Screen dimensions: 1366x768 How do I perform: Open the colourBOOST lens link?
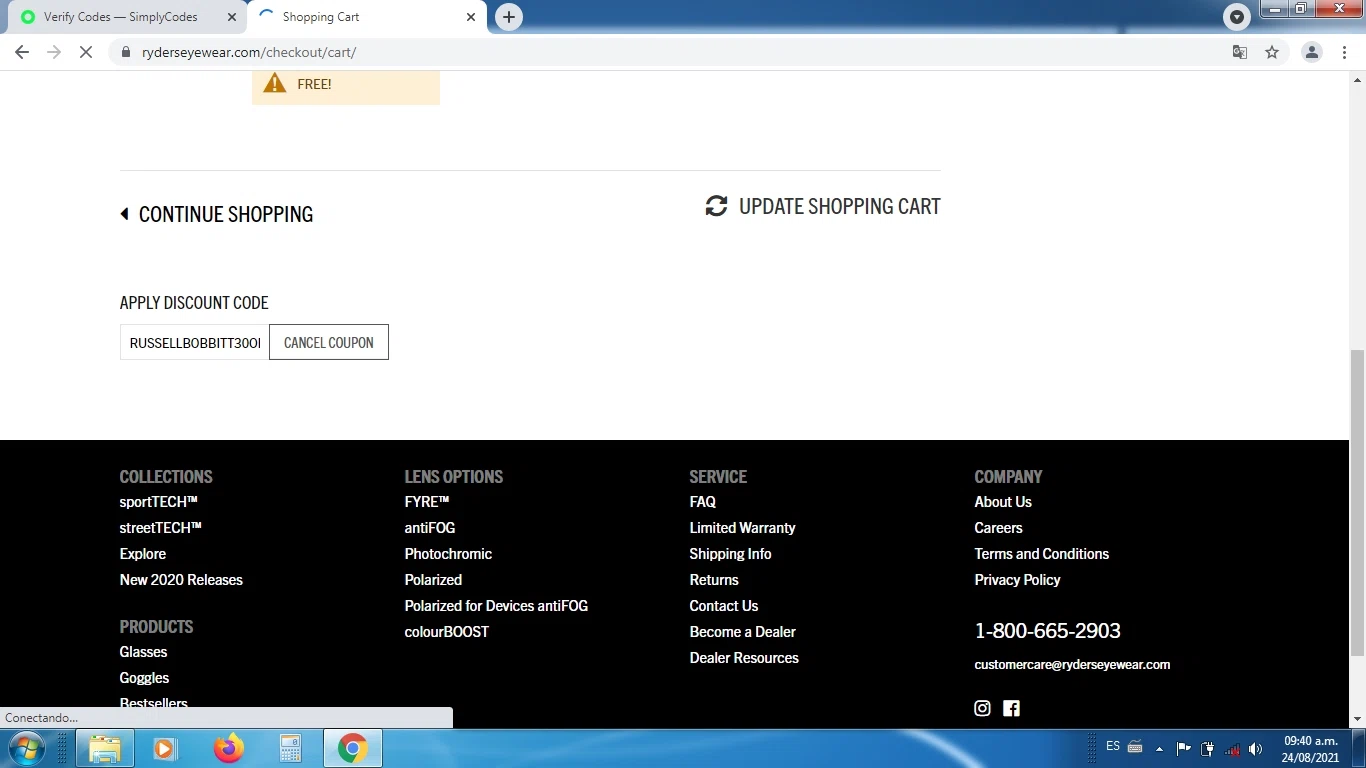(447, 632)
